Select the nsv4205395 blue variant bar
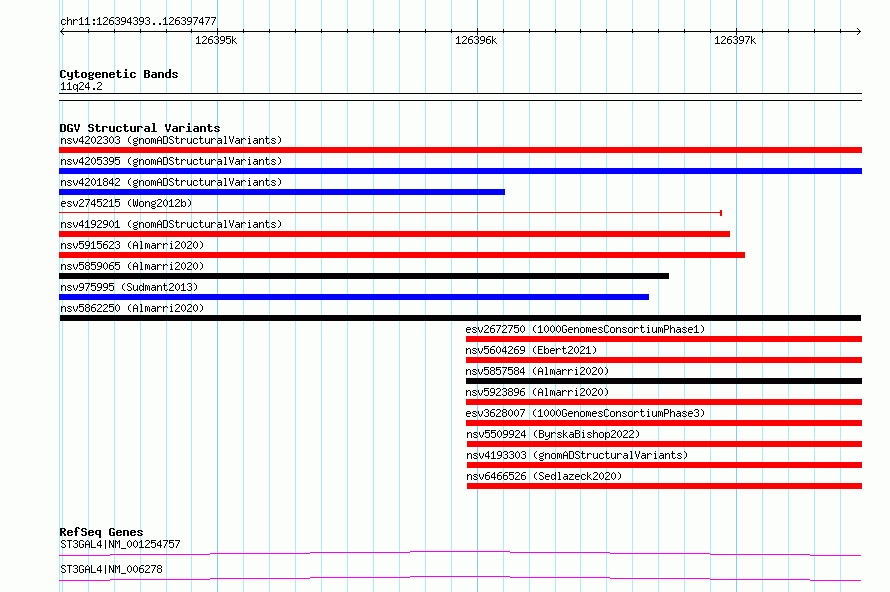Image resolution: width=890 pixels, height=592 pixels. (460, 171)
